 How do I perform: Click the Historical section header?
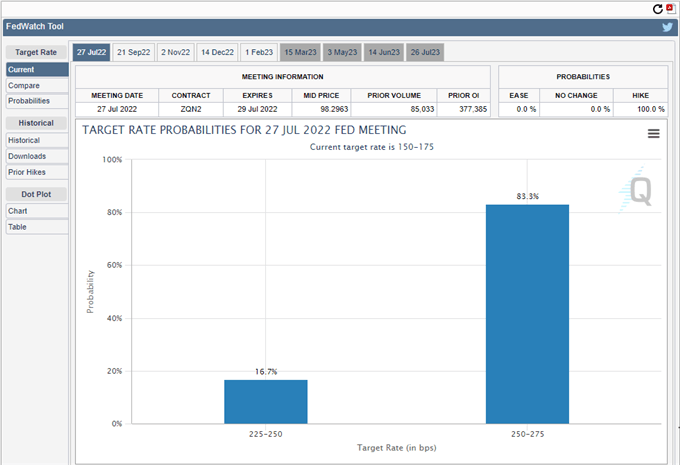tap(36, 123)
